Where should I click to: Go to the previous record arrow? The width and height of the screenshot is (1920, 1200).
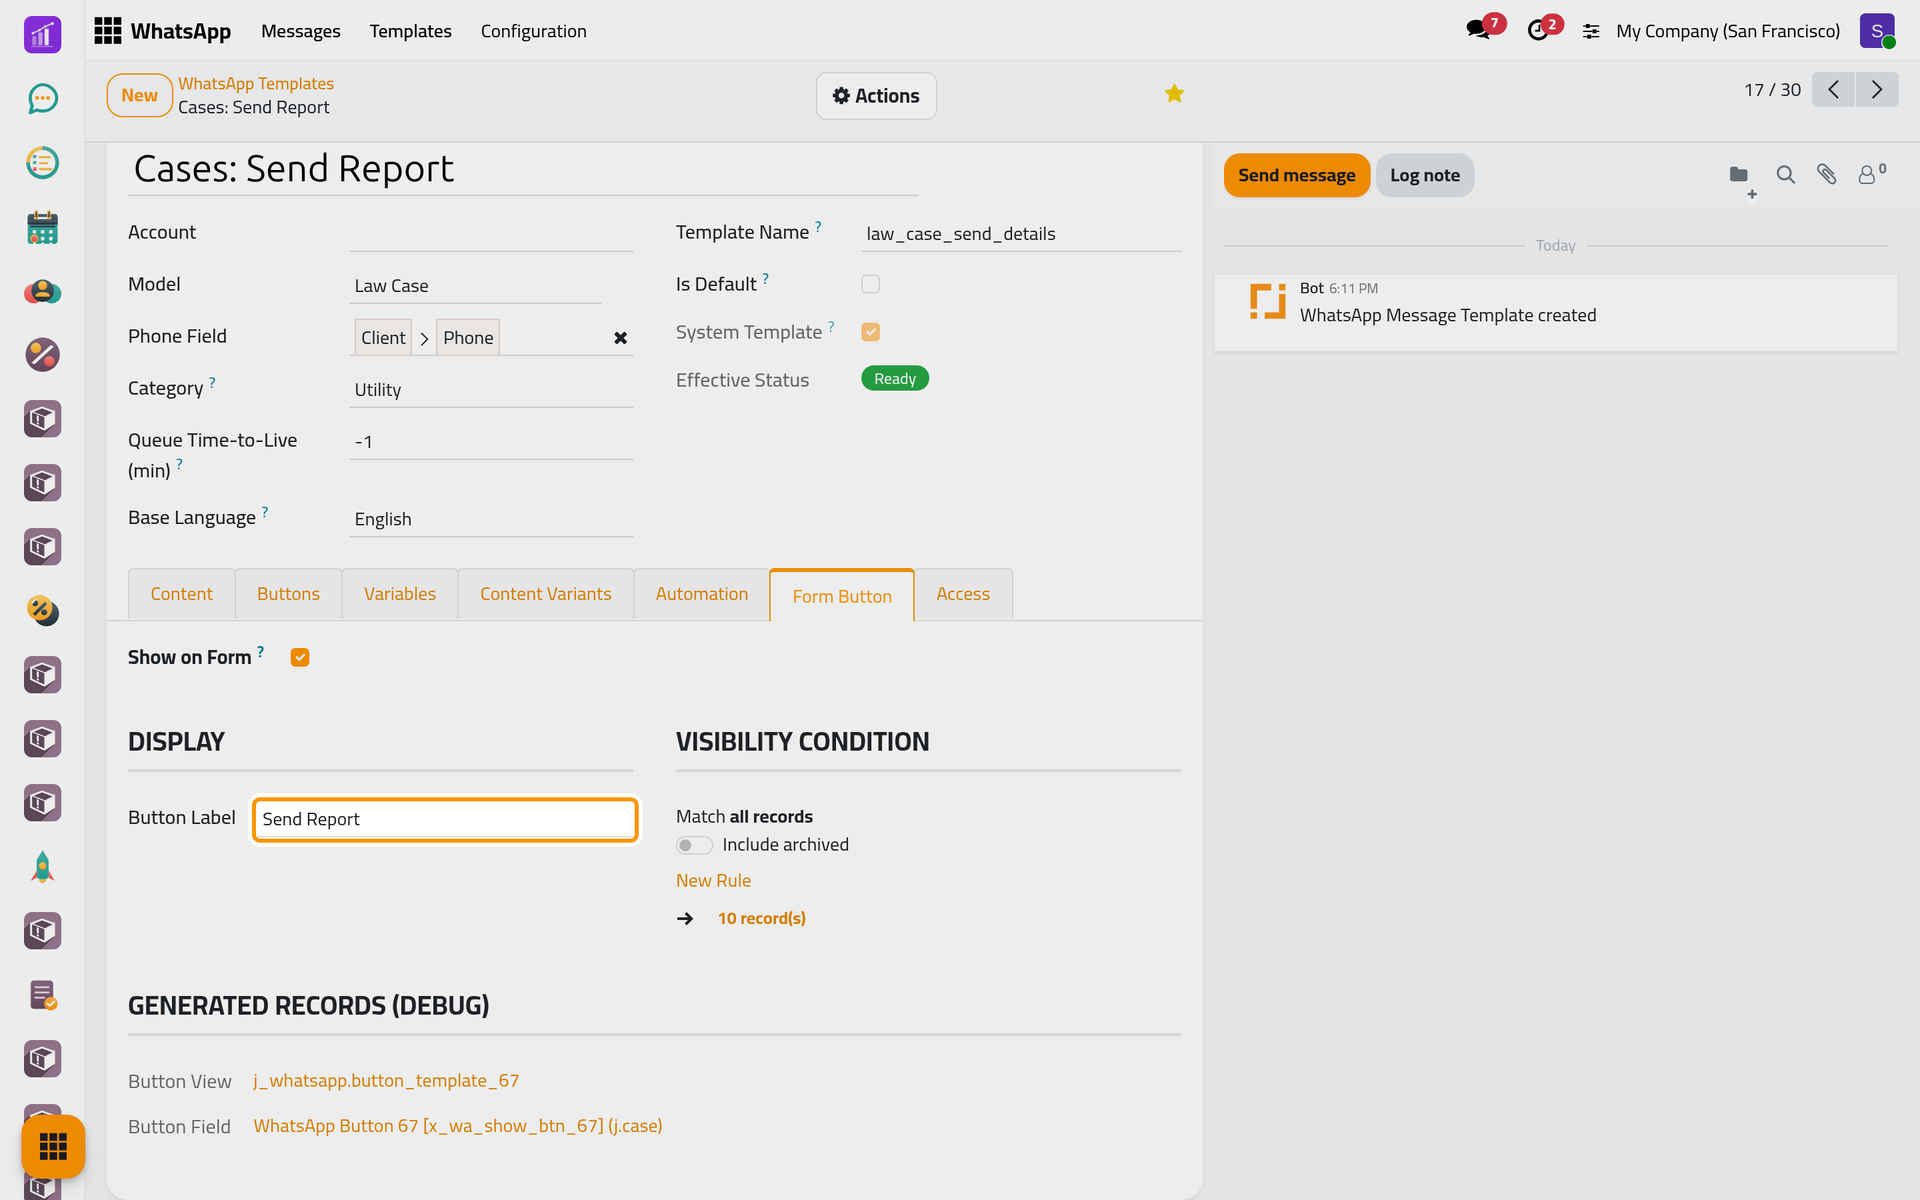1833,89
